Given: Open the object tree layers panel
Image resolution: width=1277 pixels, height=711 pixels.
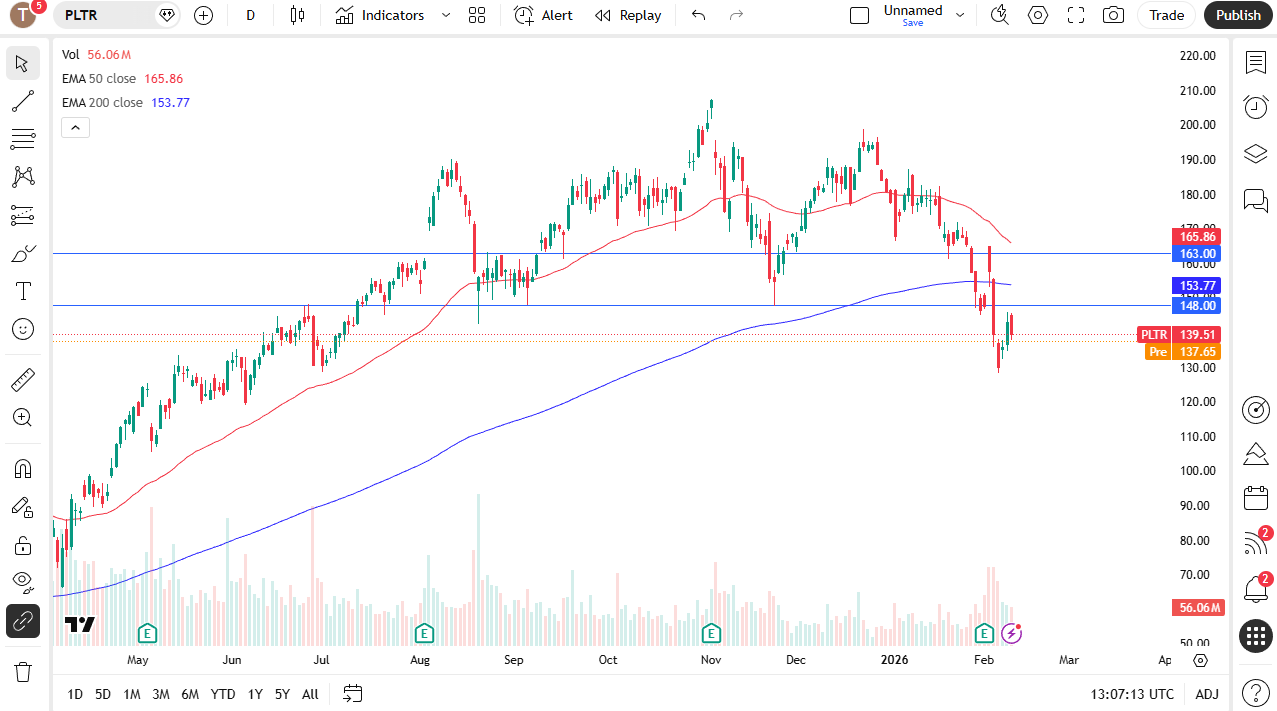Looking at the screenshot, I should [1256, 154].
